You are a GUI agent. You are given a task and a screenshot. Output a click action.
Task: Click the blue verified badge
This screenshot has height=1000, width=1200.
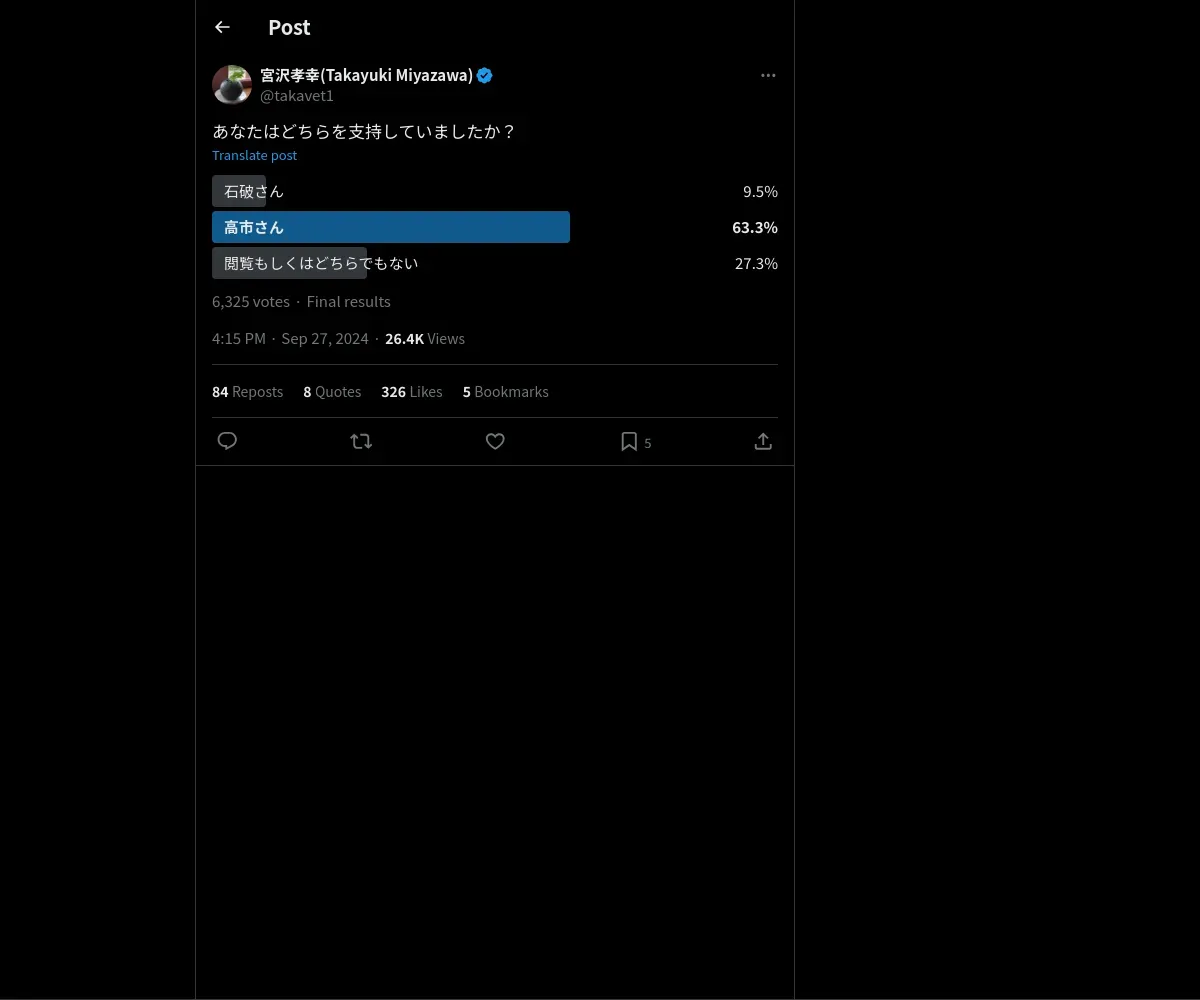pos(485,76)
